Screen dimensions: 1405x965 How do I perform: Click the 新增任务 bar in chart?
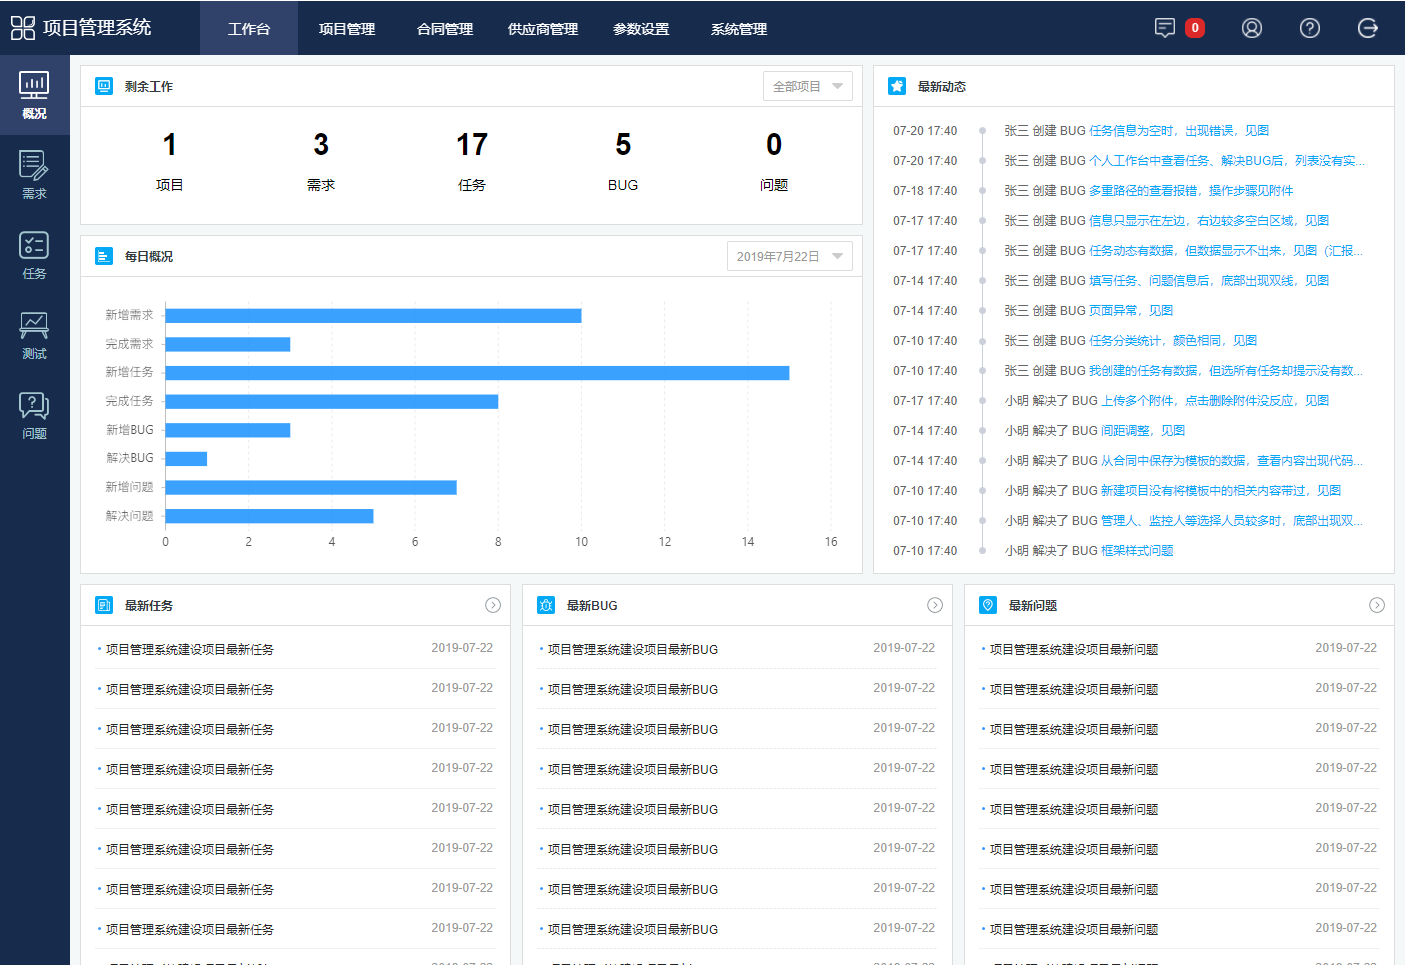pyautogui.click(x=477, y=373)
